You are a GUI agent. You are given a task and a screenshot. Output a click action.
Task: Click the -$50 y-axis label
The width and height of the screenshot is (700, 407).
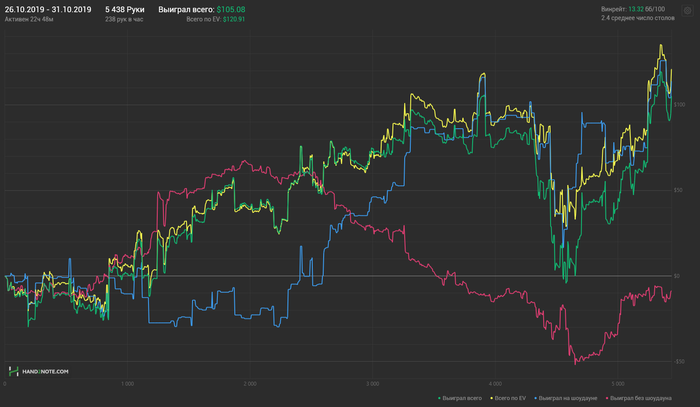[679, 361]
